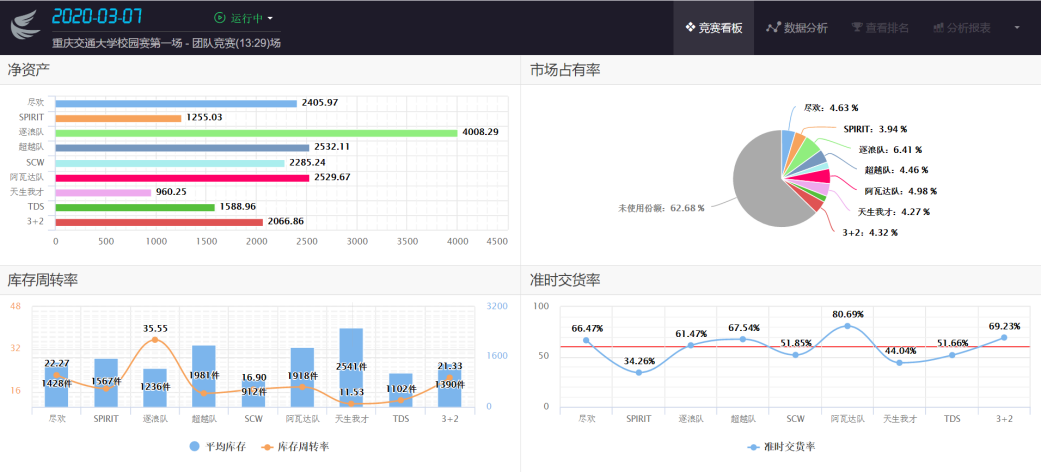Image resolution: width=1041 pixels, height=472 pixels.
Task: Click the 查看排名 trophy icon
Action: (857, 28)
